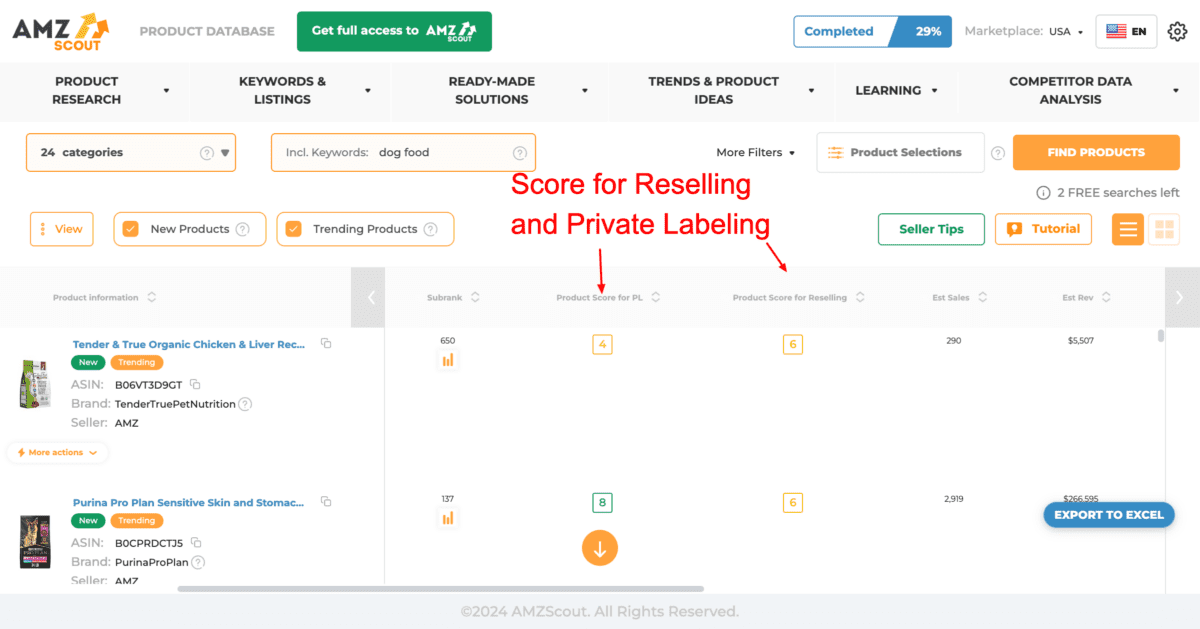1200x629 pixels.
Task: Open subrank chart icon for Tender & True
Action: tap(448, 360)
